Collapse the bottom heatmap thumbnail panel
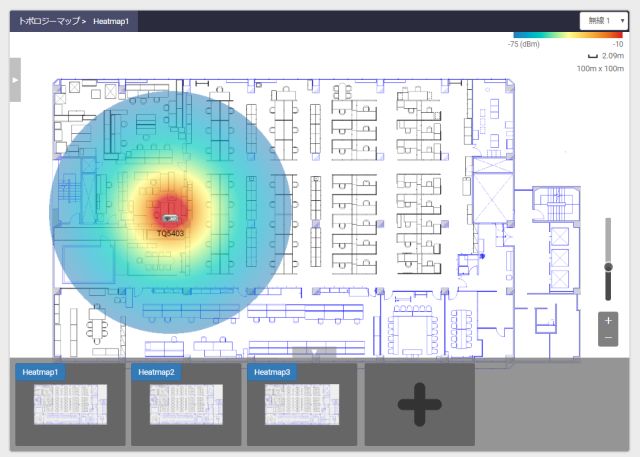This screenshot has height=457, width=640. pyautogui.click(x=314, y=352)
